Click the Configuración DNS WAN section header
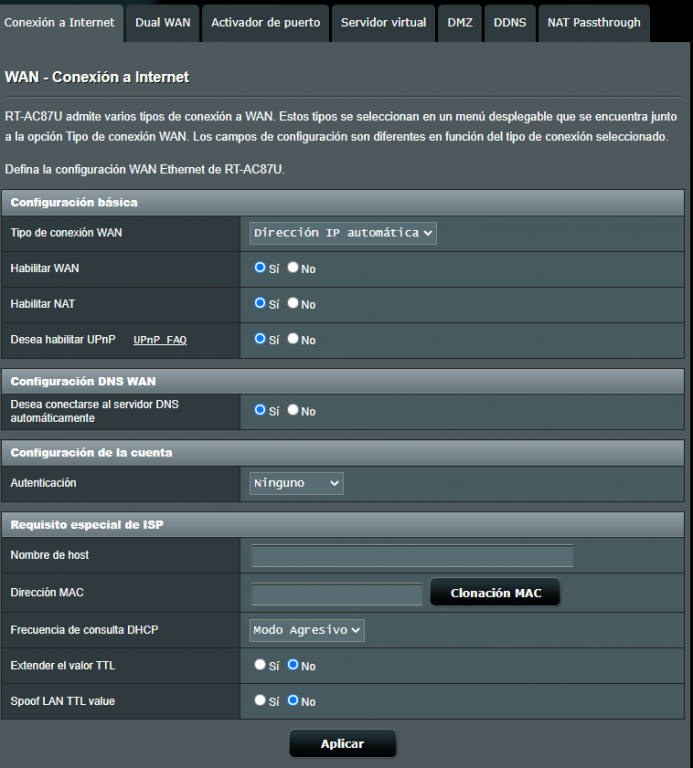 coord(343,382)
